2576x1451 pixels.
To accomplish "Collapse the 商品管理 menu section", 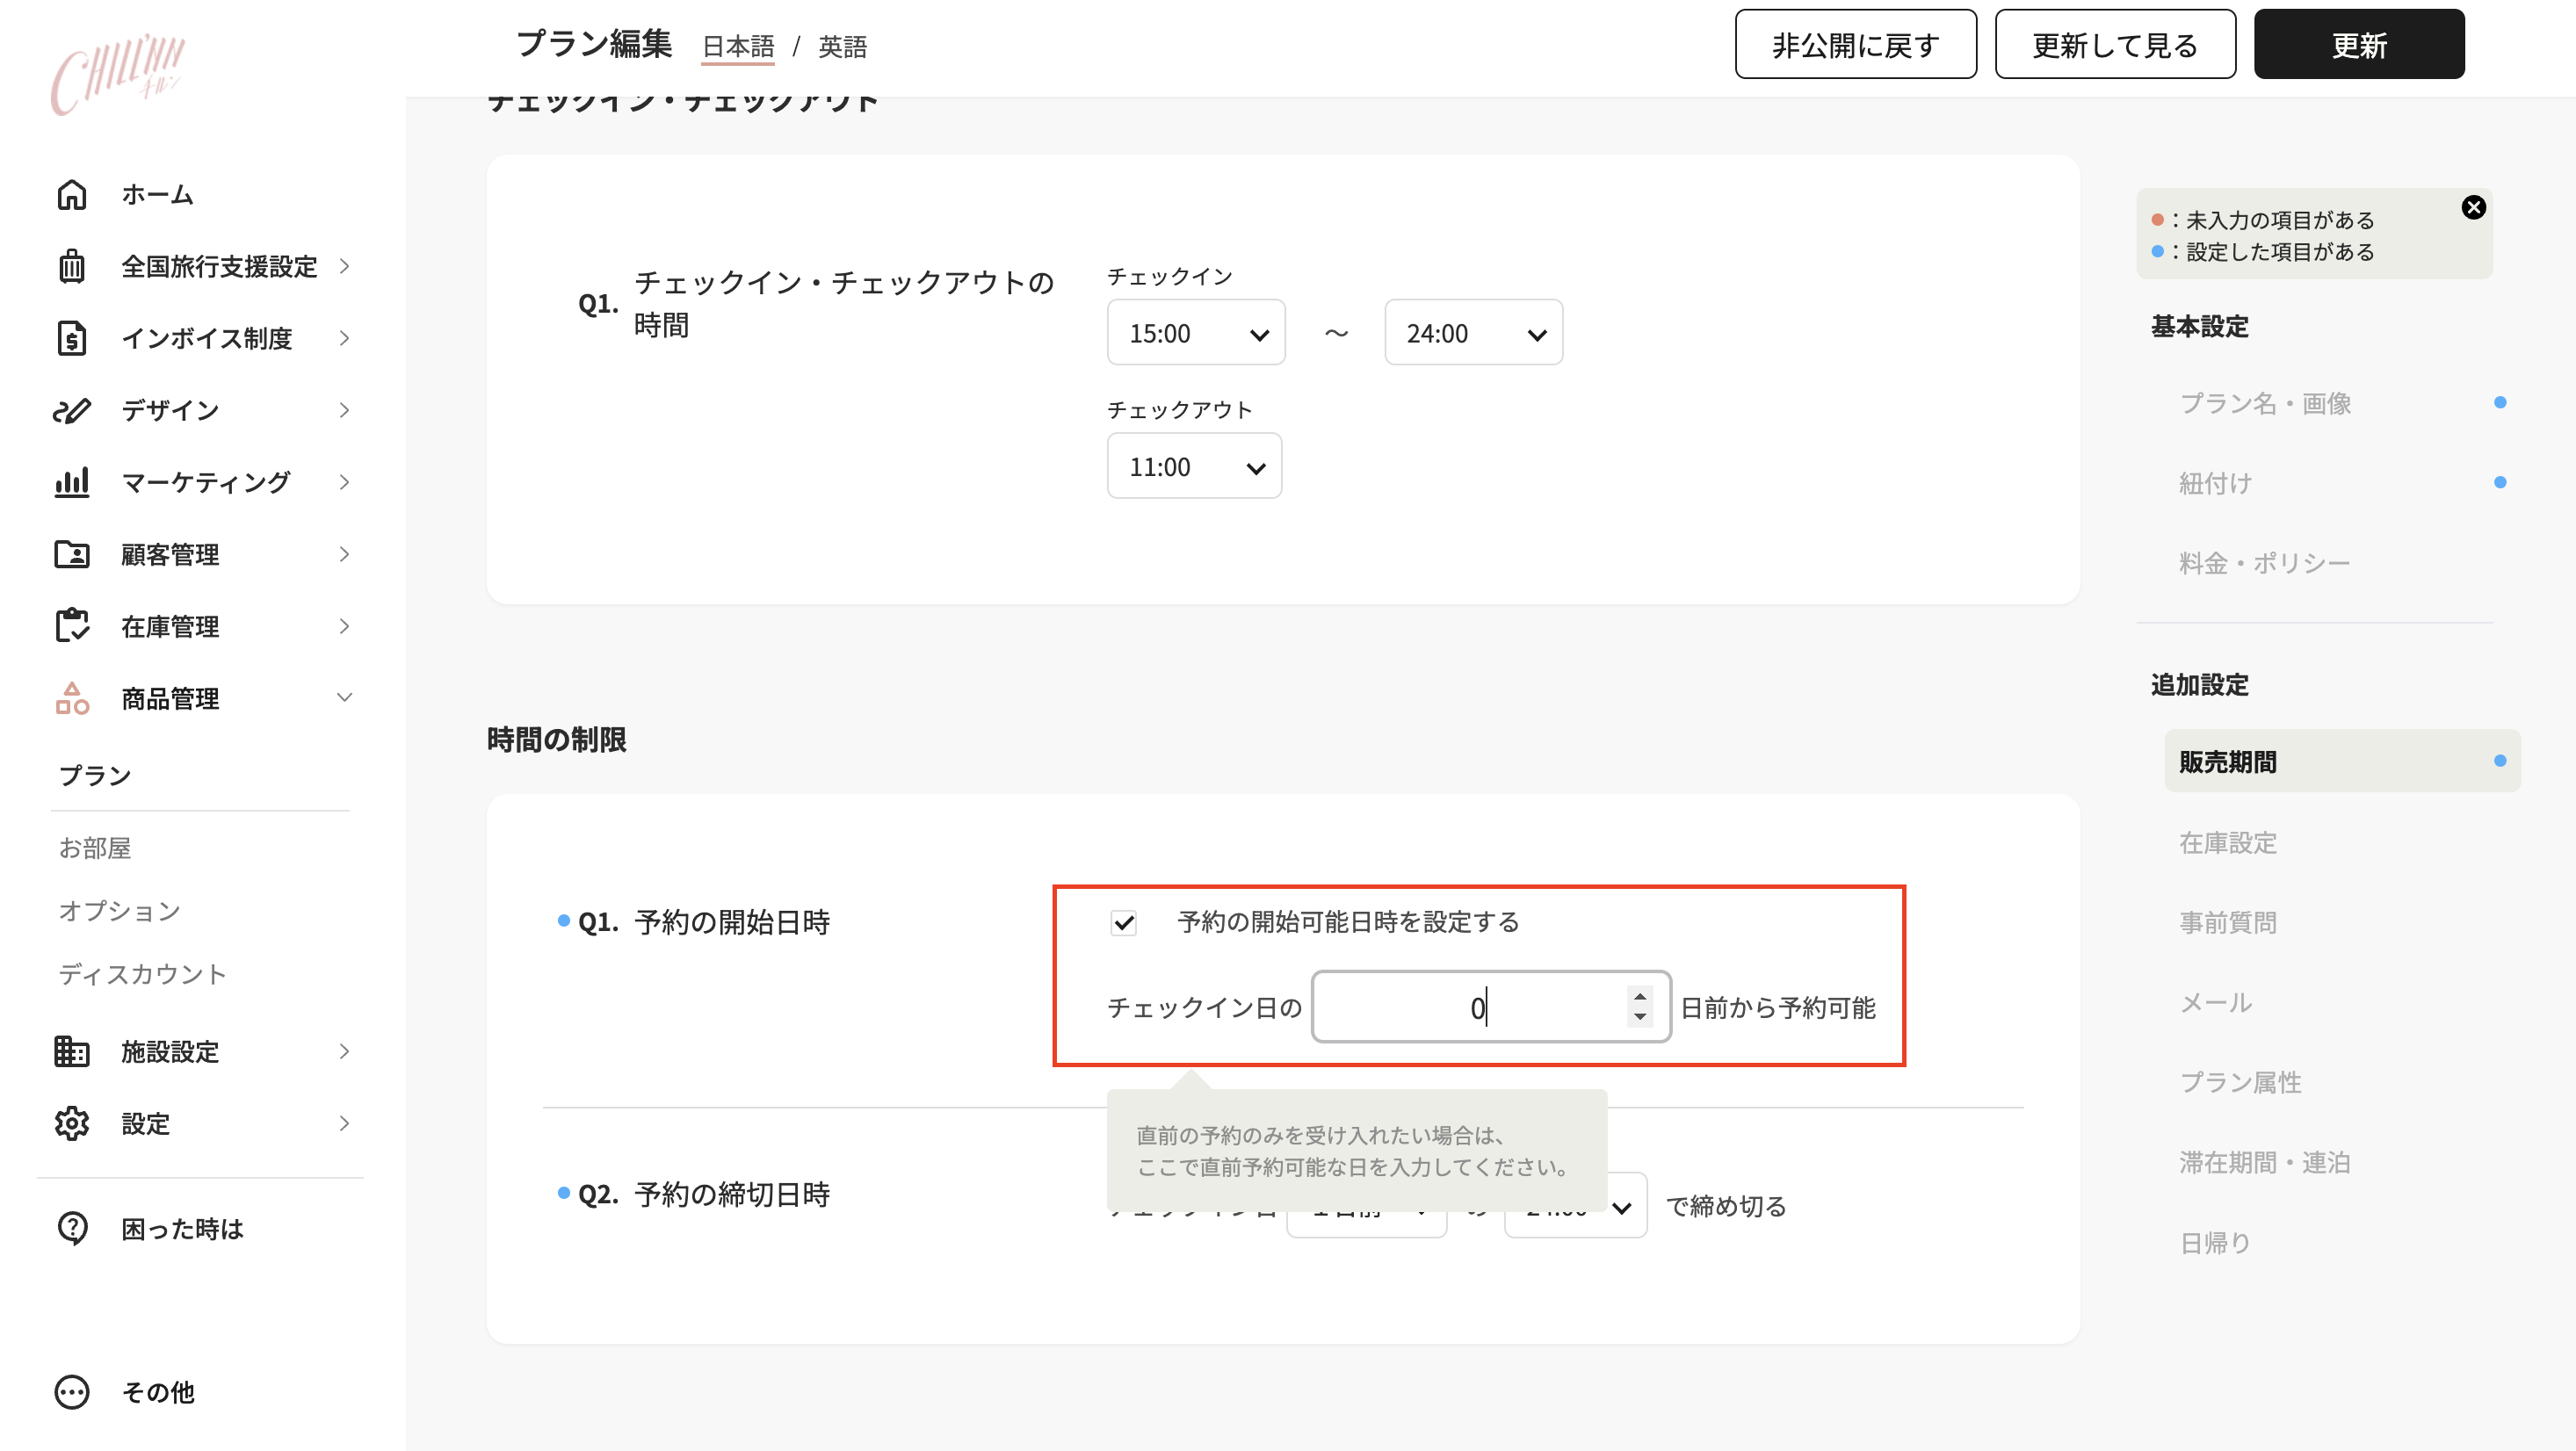I will pyautogui.click(x=344, y=698).
